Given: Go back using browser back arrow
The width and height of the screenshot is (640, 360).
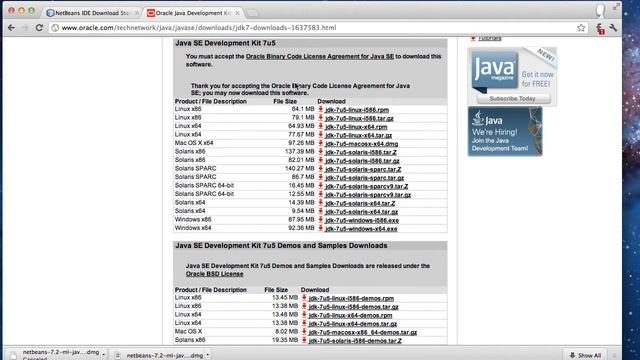Looking at the screenshot, I should [x=11, y=28].
